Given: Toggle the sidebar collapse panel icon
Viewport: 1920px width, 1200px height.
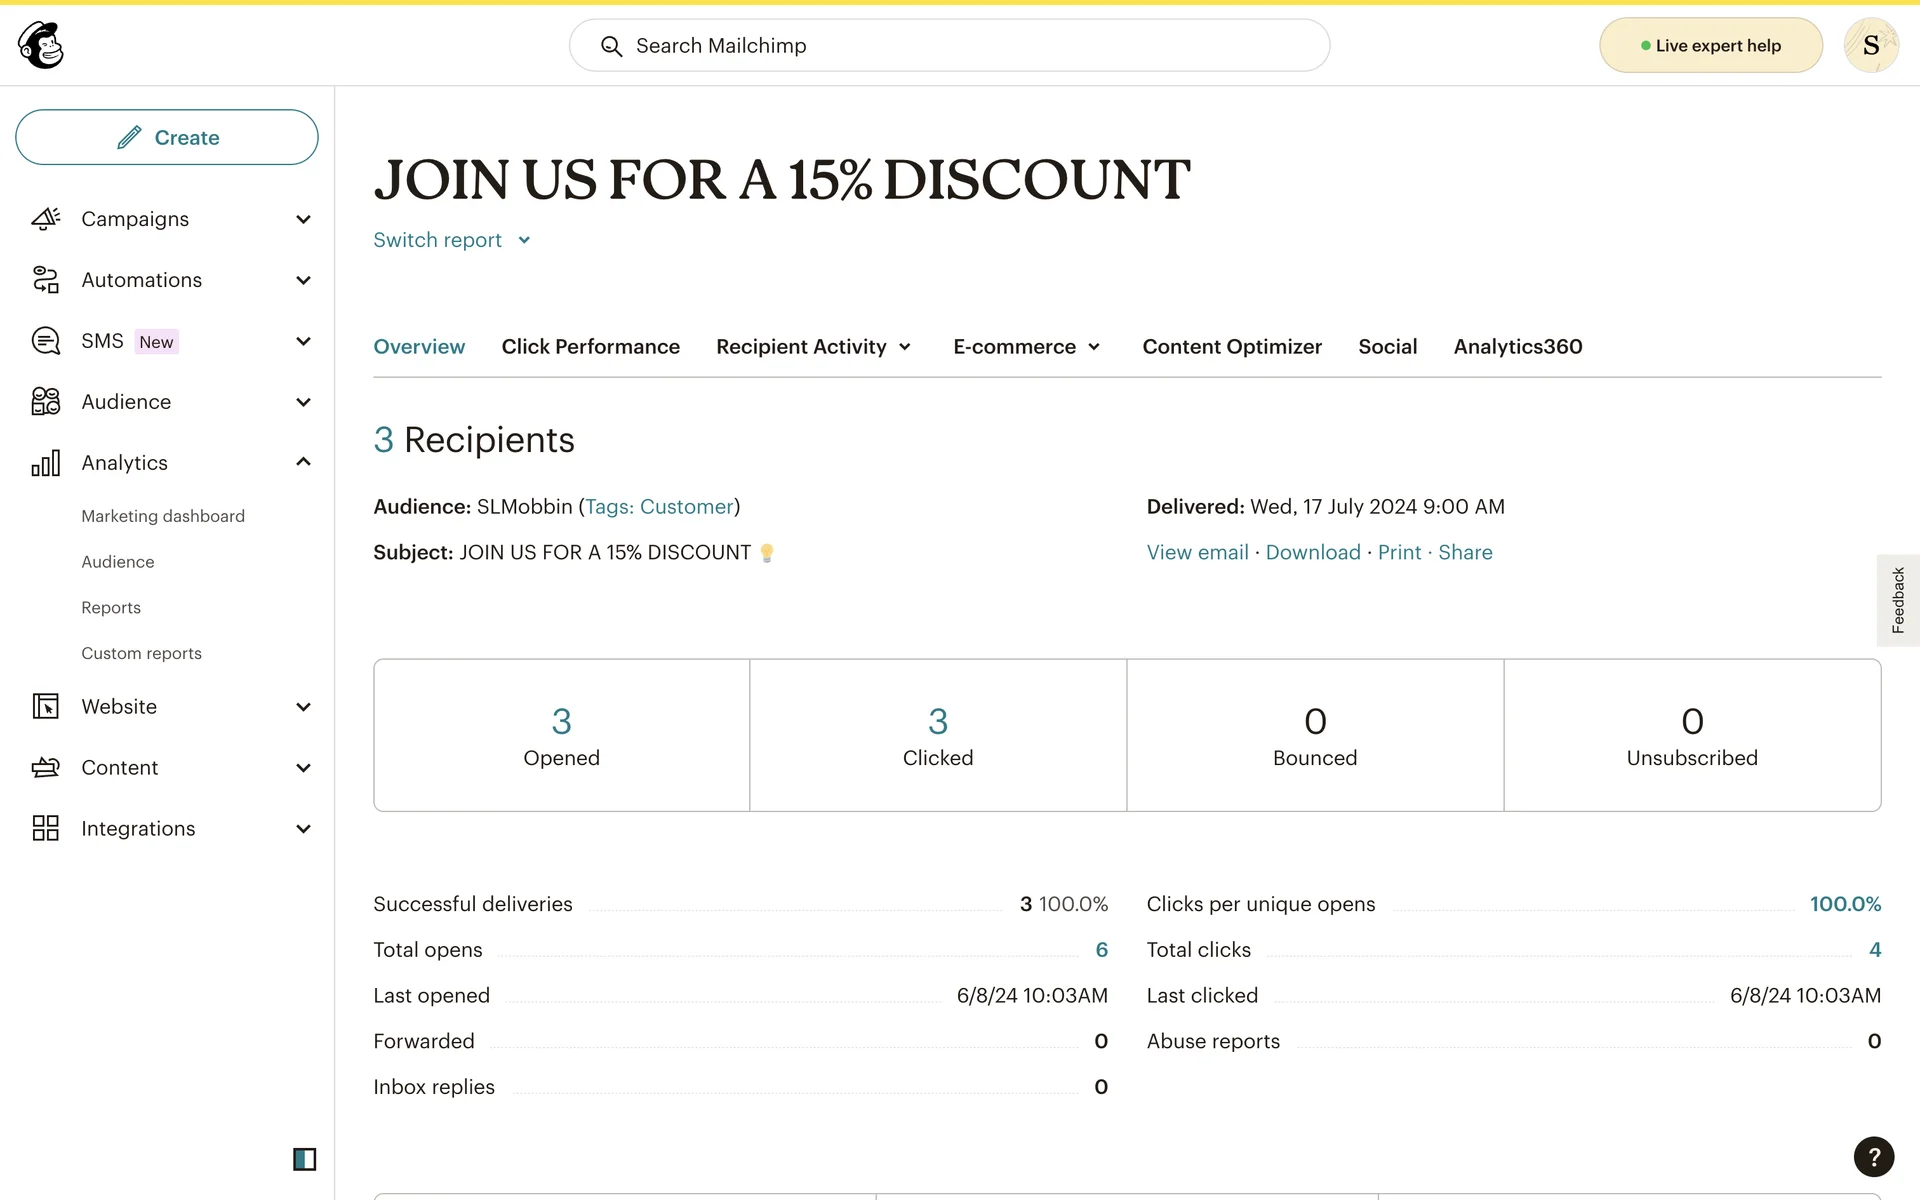Looking at the screenshot, I should point(304,1159).
